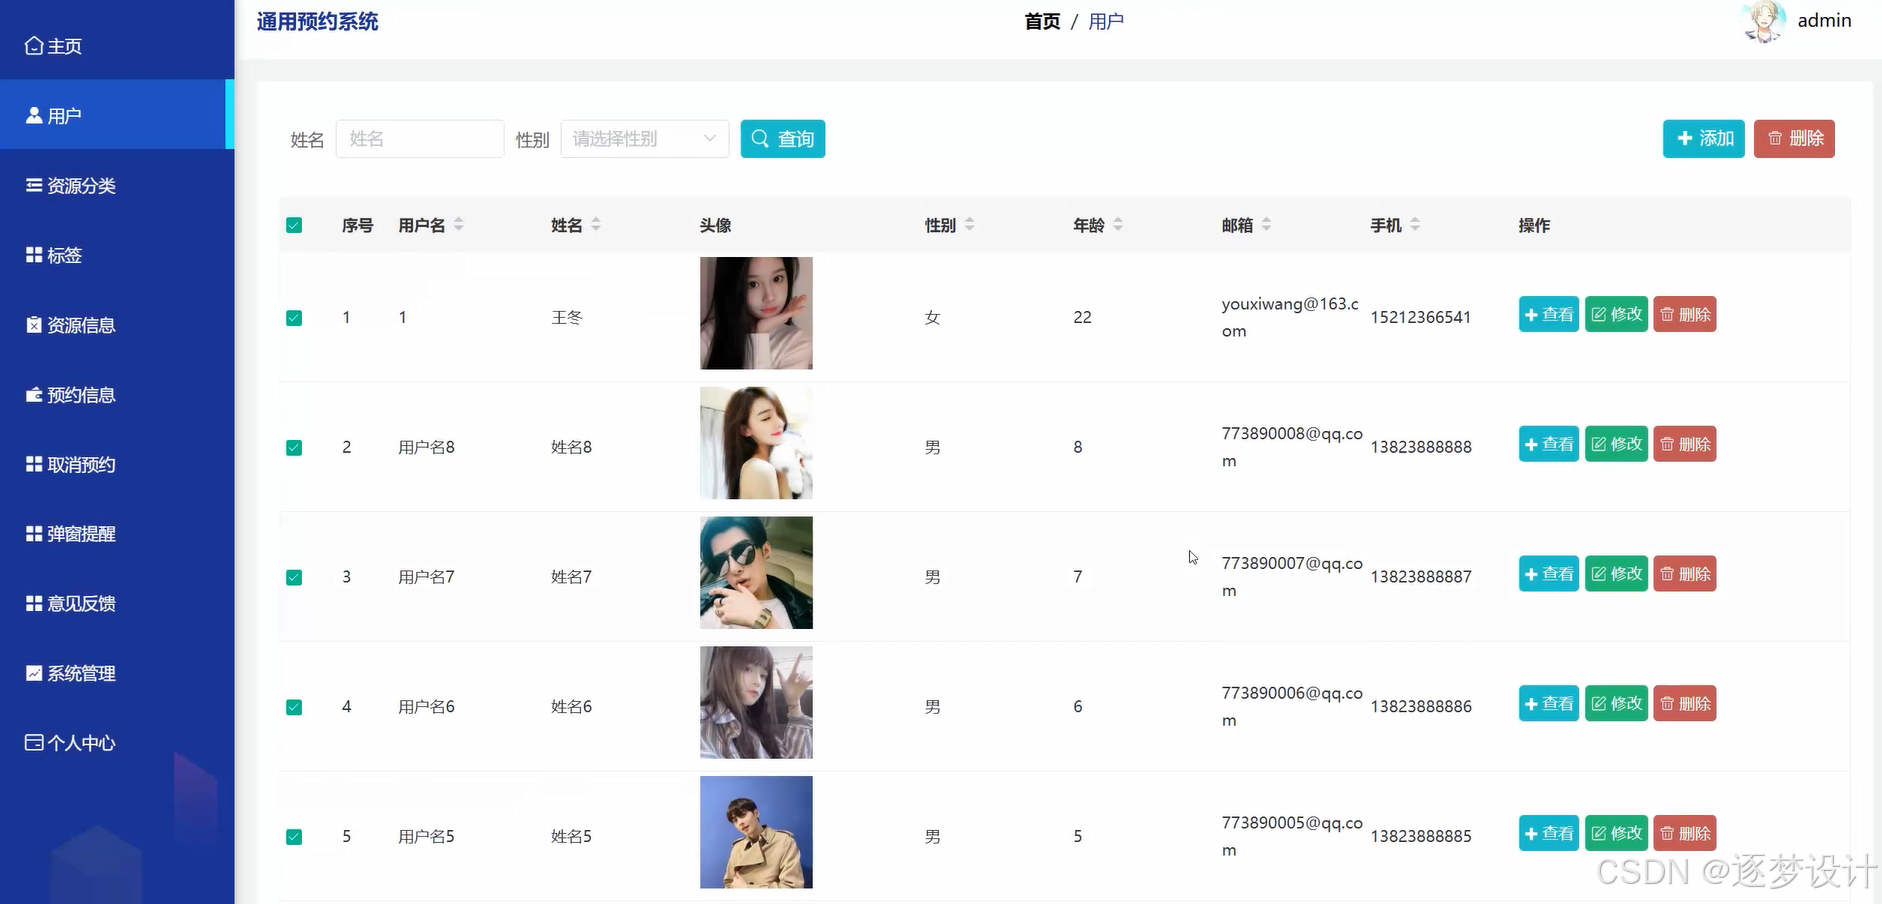The image size is (1882, 904).
Task: Click the grid icon beside 意见反馈
Action: (x=34, y=603)
